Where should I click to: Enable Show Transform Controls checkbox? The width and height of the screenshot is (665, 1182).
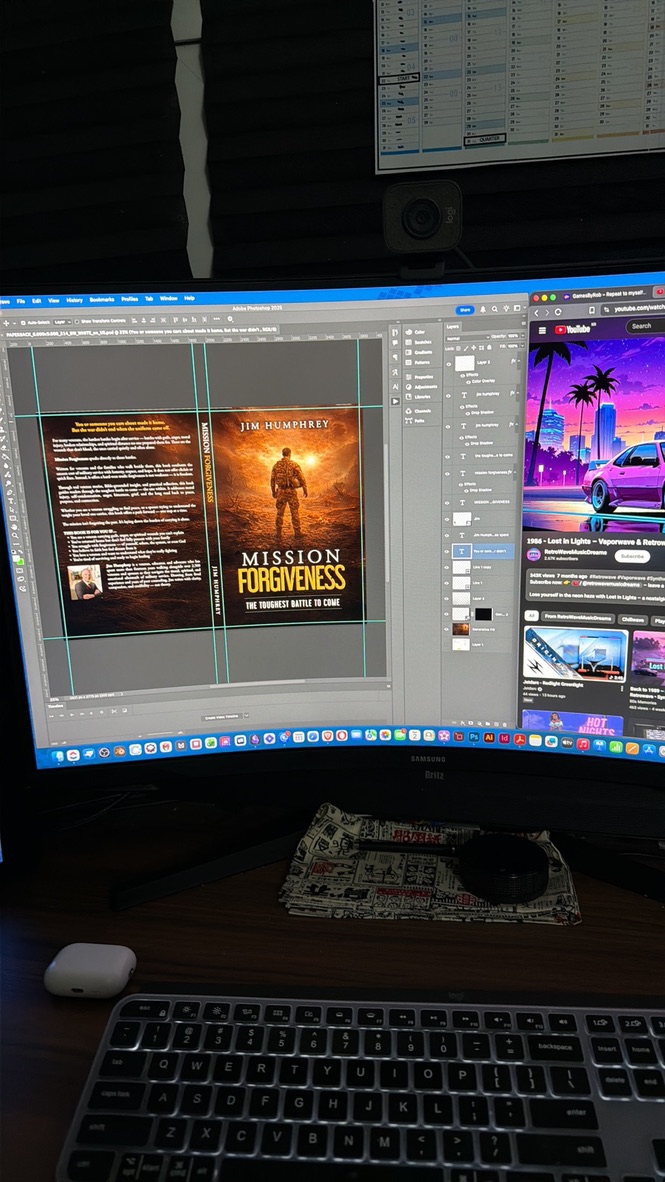(78, 321)
